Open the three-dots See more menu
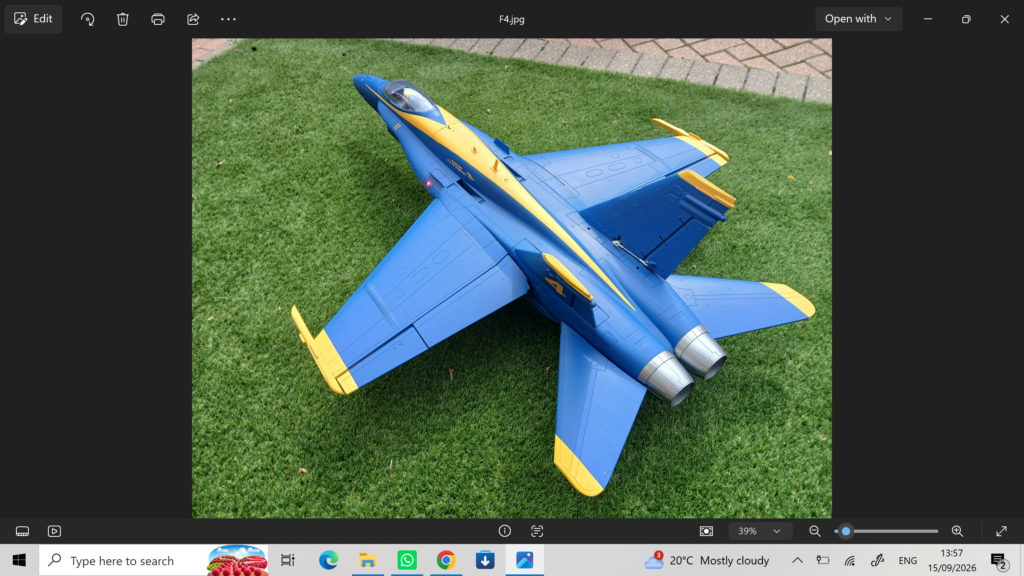 229,19
